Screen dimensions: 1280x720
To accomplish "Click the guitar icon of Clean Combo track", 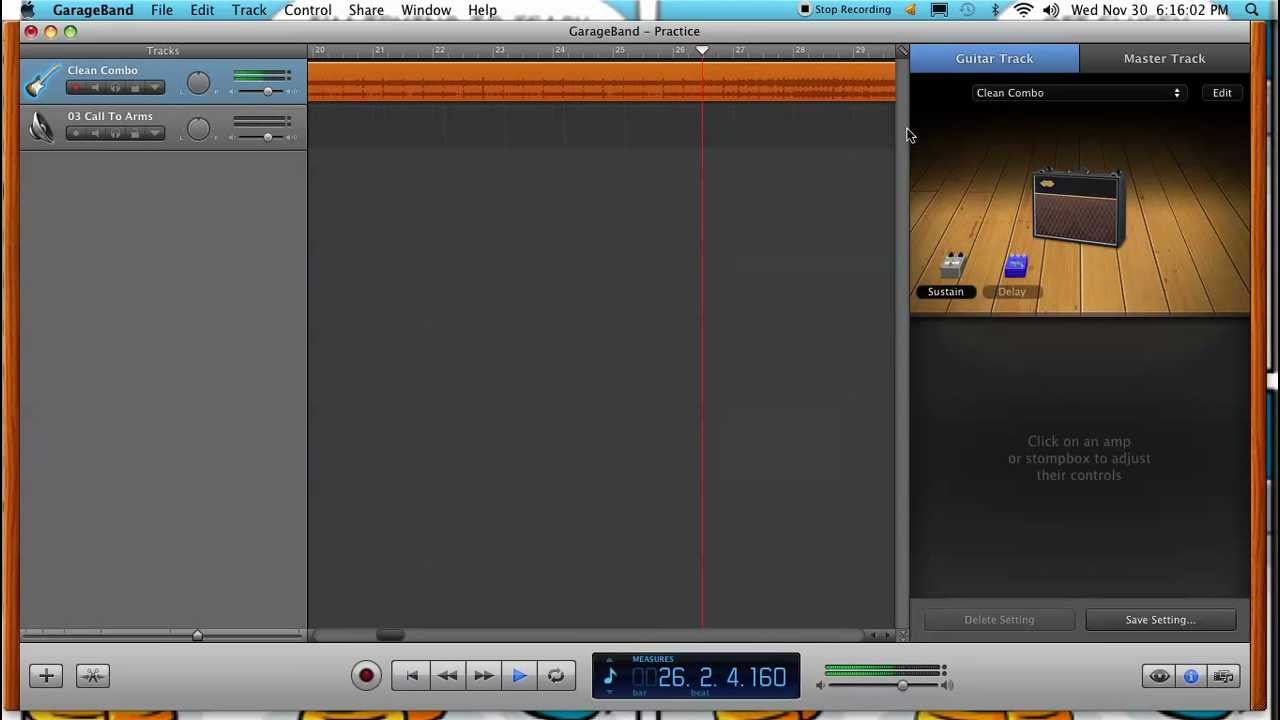I will point(42,81).
